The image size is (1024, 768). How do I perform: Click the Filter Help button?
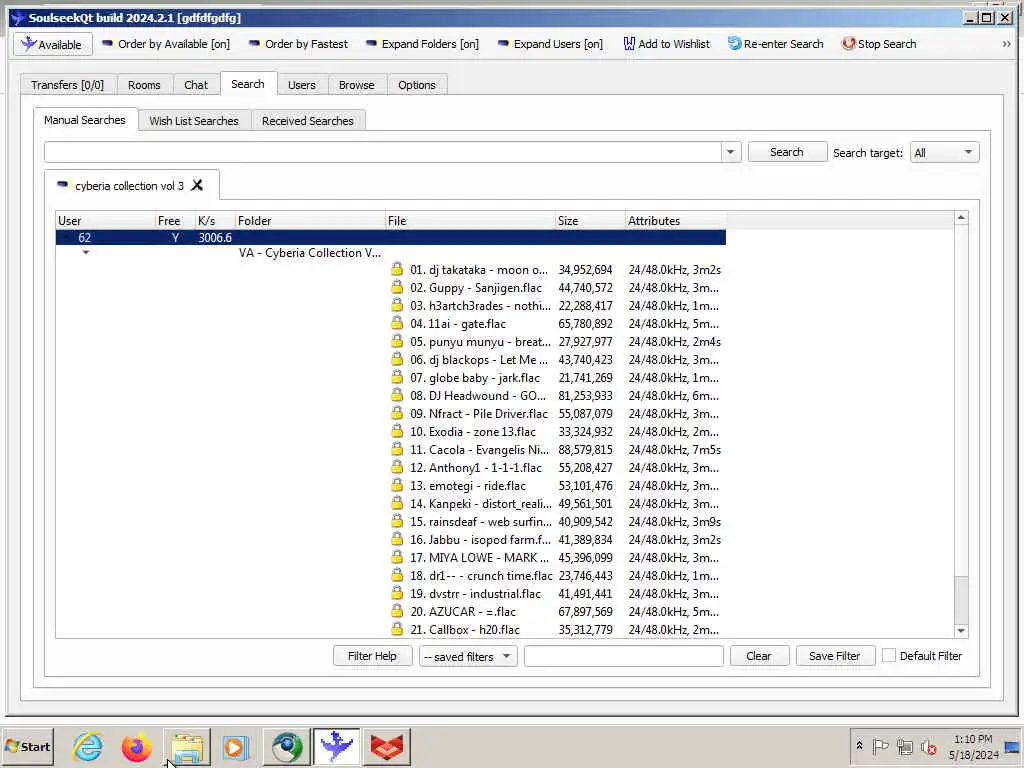pyautogui.click(x=372, y=656)
